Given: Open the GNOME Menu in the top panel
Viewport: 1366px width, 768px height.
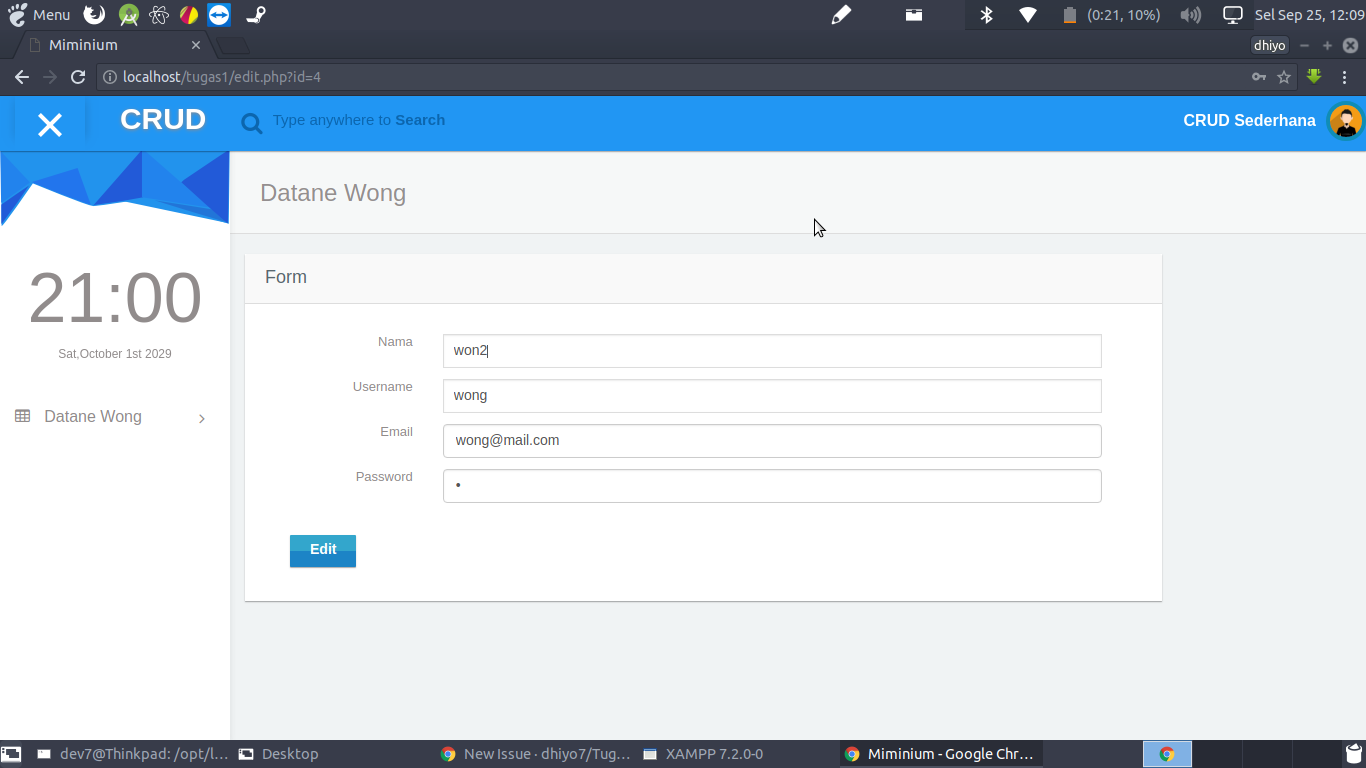Looking at the screenshot, I should pos(38,15).
